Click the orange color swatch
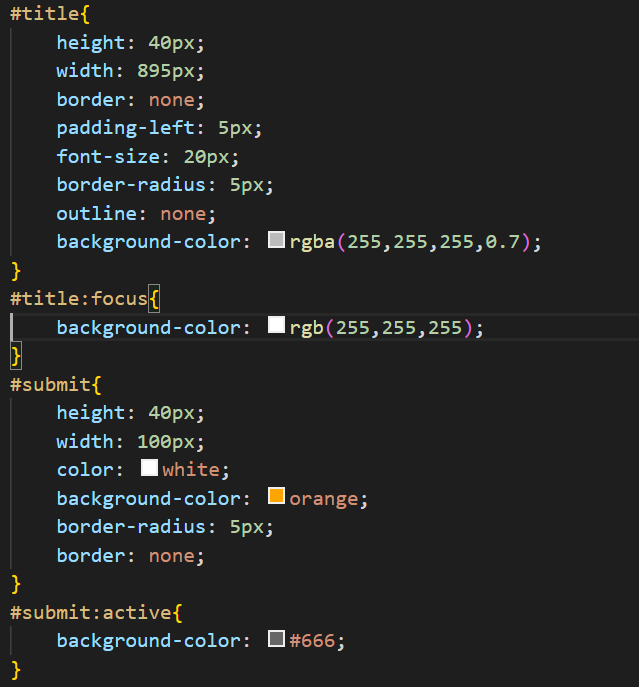Image resolution: width=639 pixels, height=687 pixels. [276, 496]
